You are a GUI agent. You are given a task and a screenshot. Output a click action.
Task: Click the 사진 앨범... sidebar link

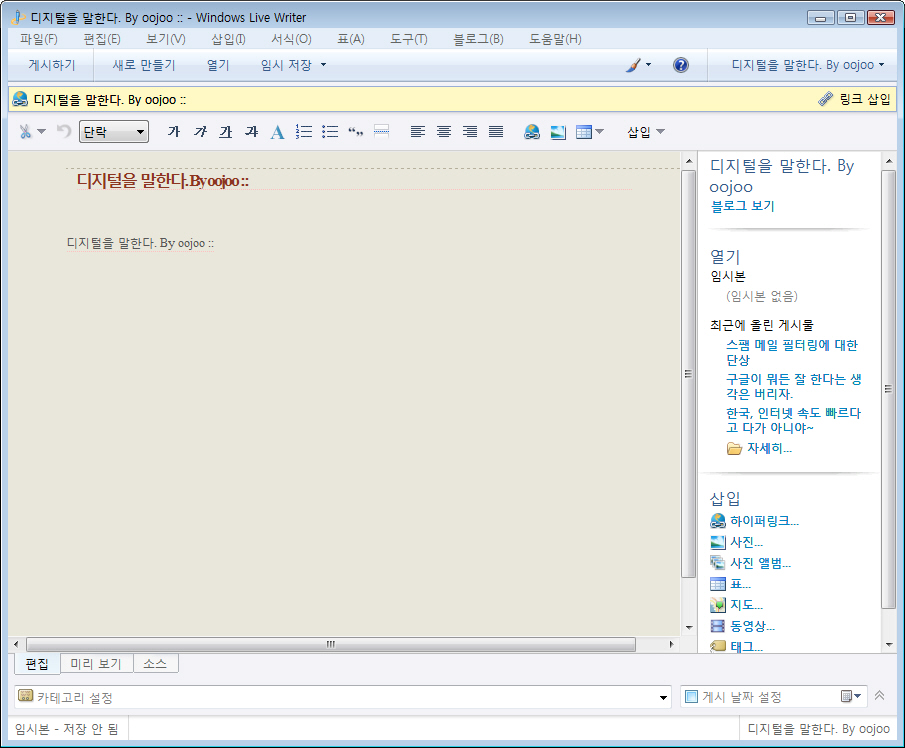tap(751, 563)
